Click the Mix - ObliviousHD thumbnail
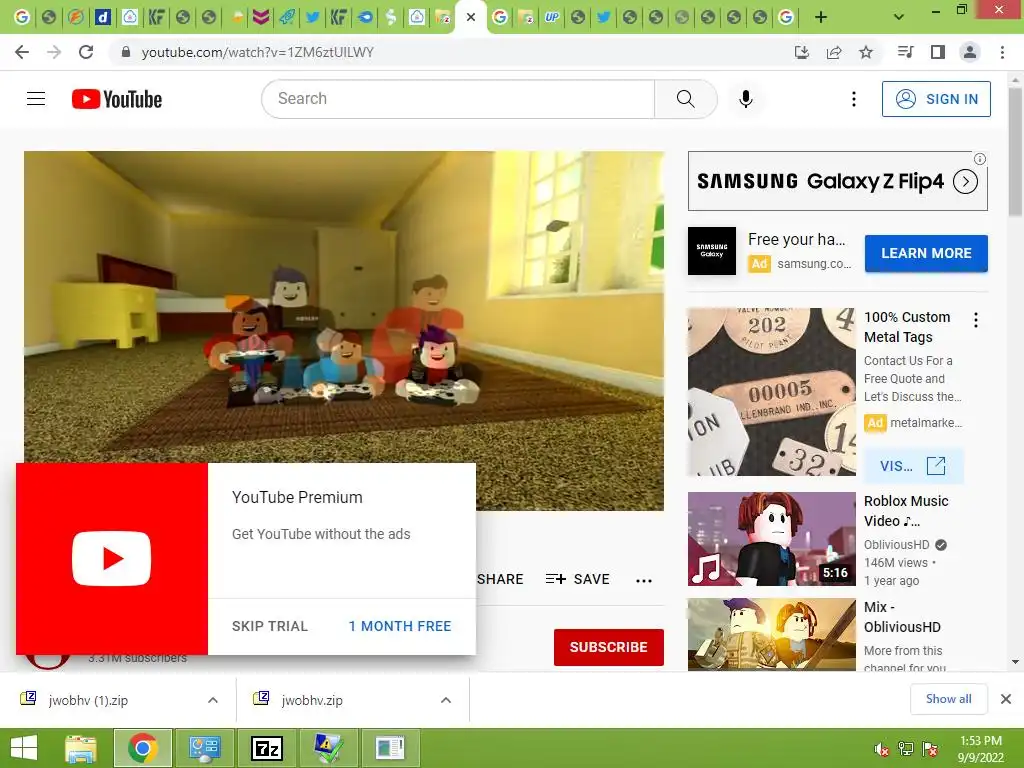 771,634
